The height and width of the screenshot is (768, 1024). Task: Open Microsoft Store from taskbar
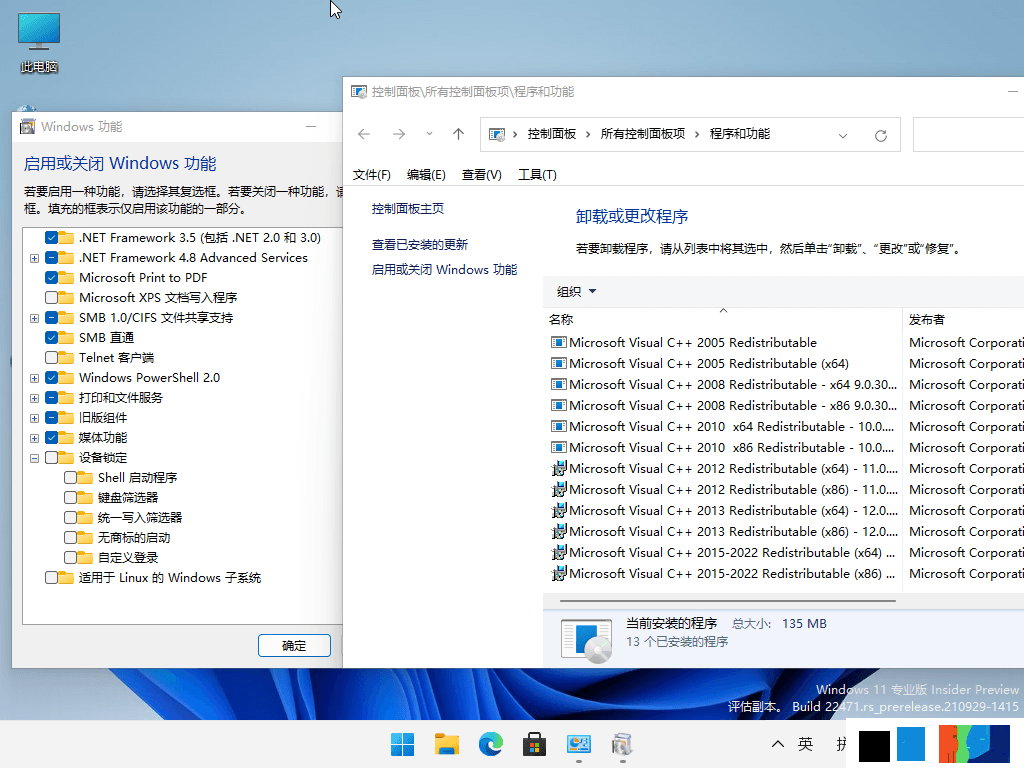534,744
